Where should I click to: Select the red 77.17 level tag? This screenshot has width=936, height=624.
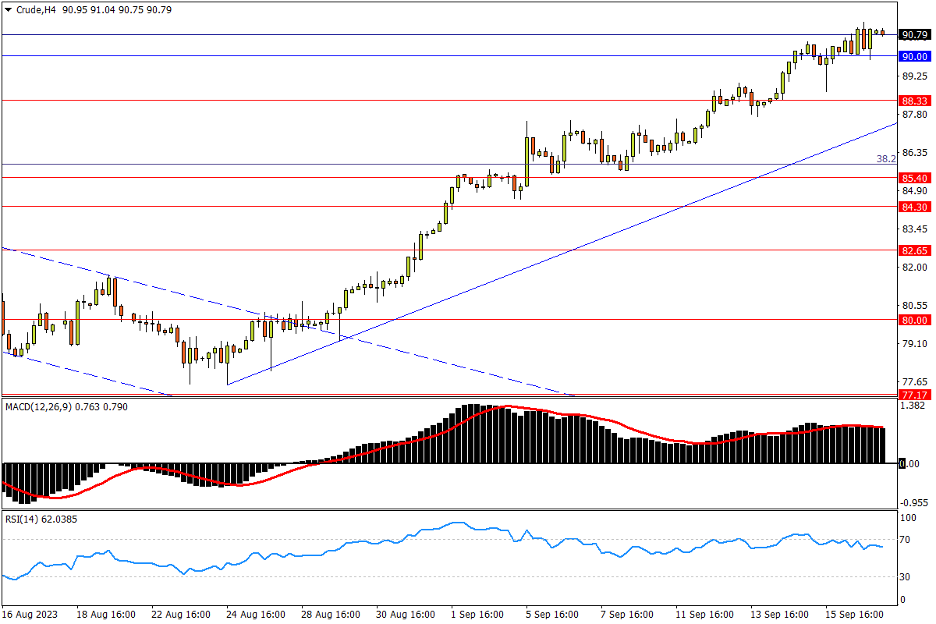(x=914, y=396)
